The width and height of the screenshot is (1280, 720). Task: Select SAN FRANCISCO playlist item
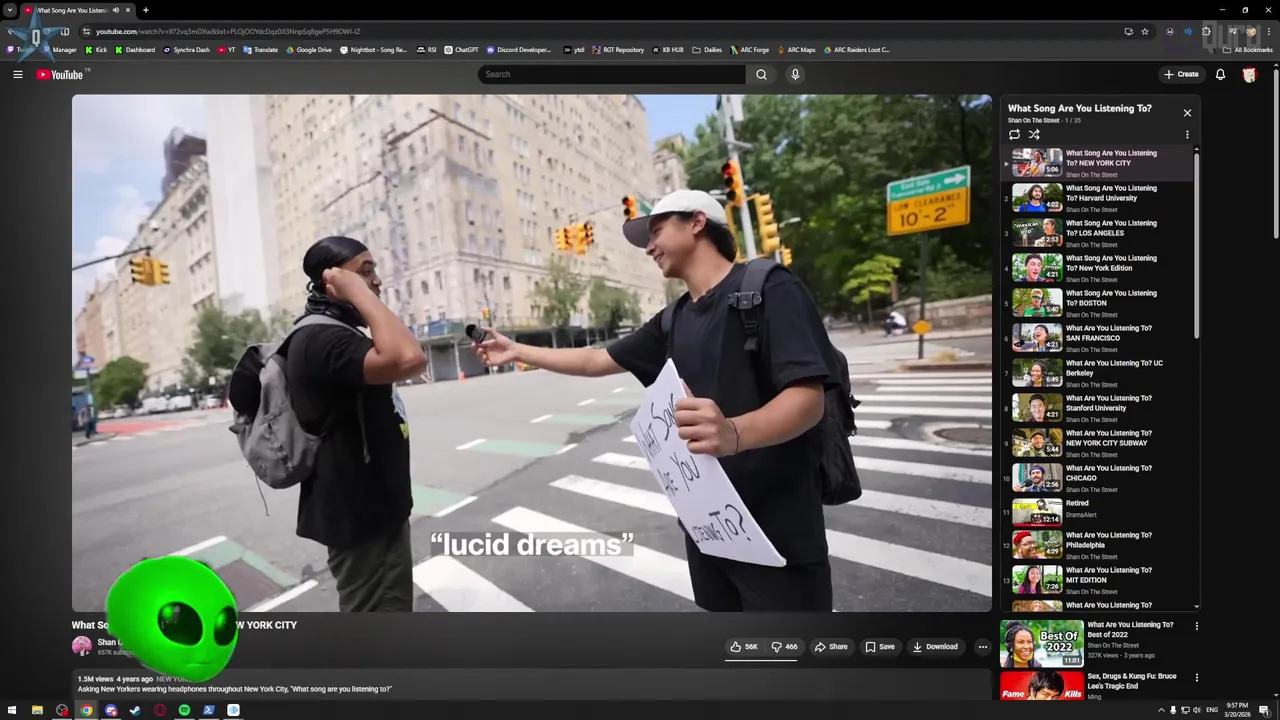[x=1097, y=338]
